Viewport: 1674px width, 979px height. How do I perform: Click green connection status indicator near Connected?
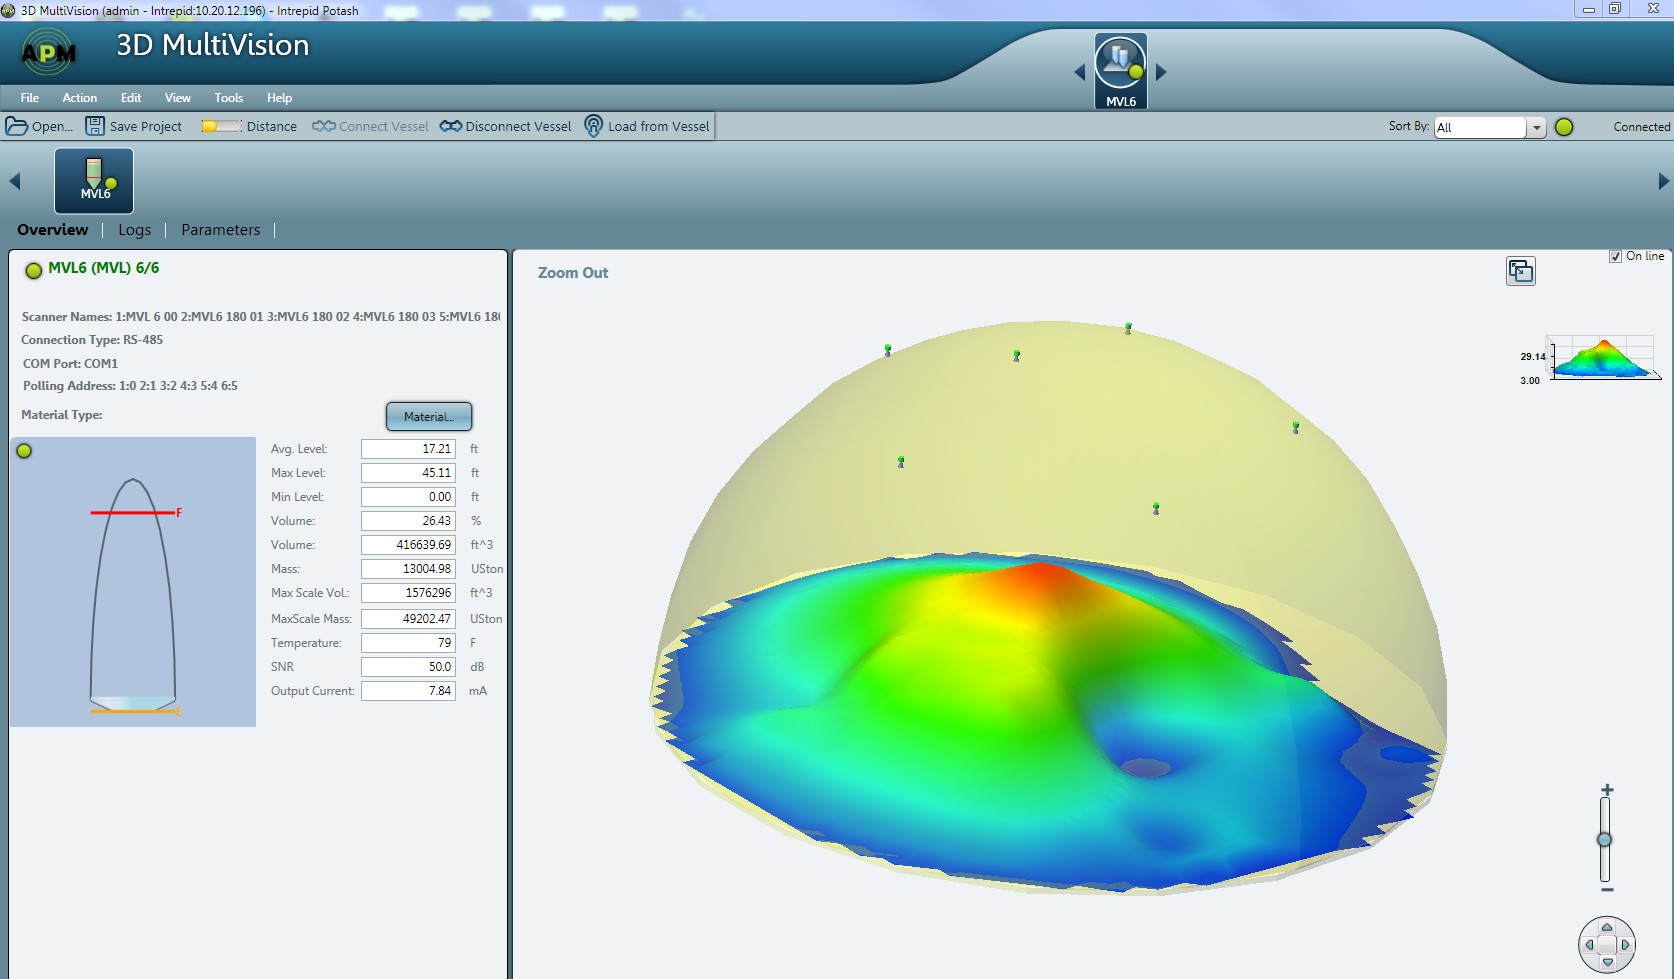[x=1564, y=127]
